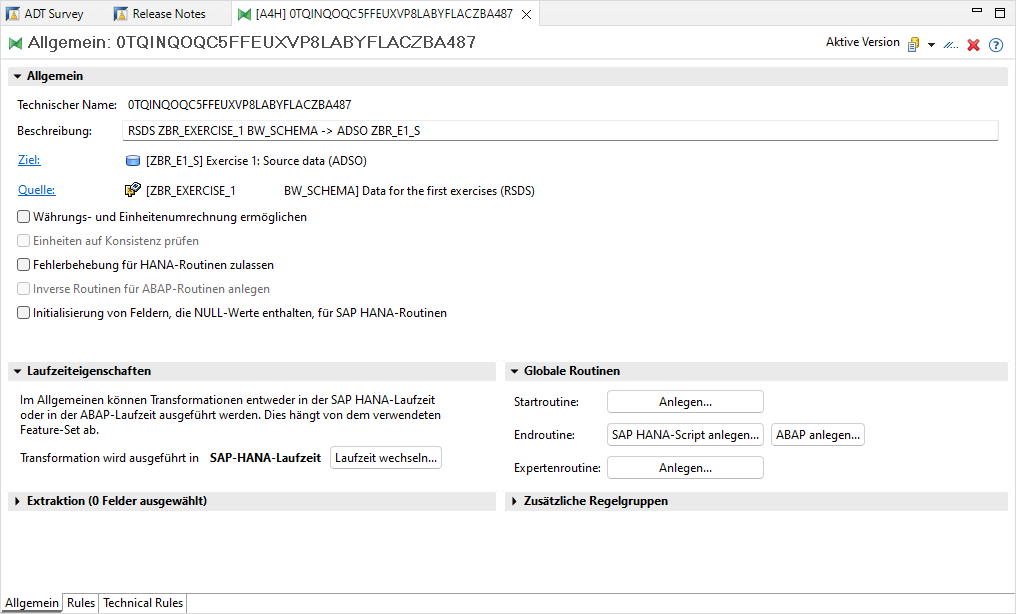The height and width of the screenshot is (614, 1016).
Task: Select the Allgemein tab at the bottom
Action: [x=32, y=603]
